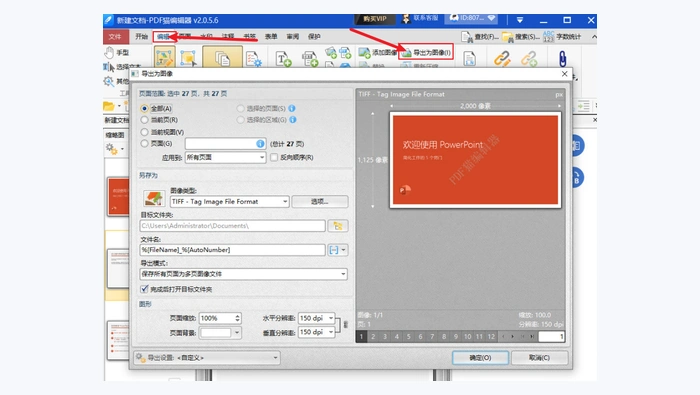Image resolution: width=700 pixels, height=395 pixels.
Task: Select the Current Page (当前页) radio button
Action: 144,120
